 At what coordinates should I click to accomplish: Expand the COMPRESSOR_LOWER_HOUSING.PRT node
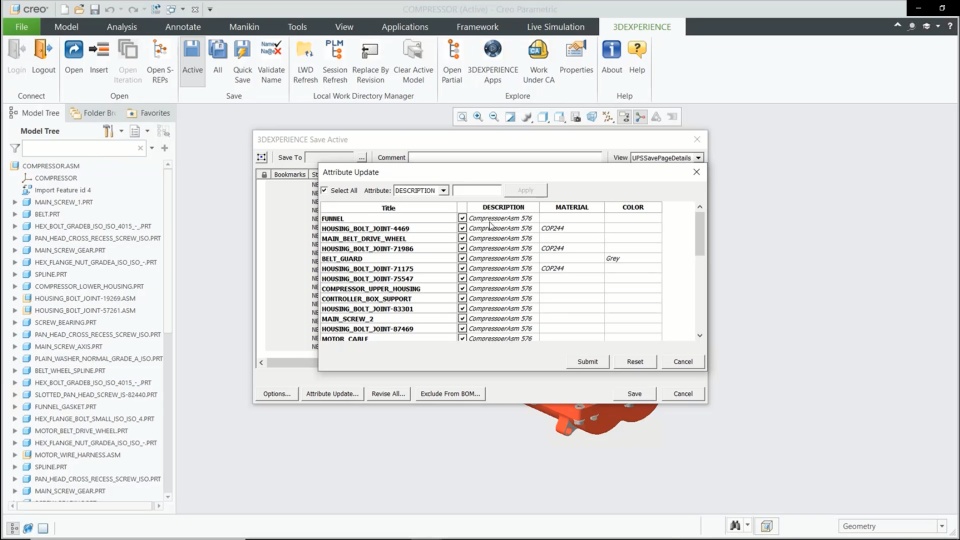(15, 287)
